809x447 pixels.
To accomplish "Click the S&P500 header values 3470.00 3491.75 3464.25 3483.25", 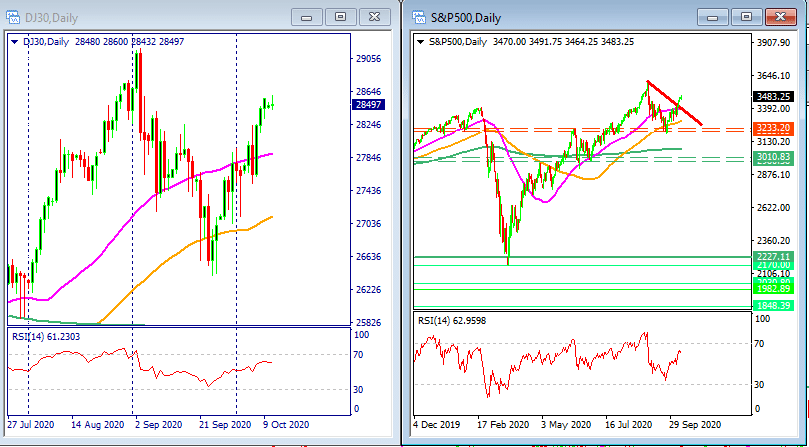I will [x=563, y=42].
